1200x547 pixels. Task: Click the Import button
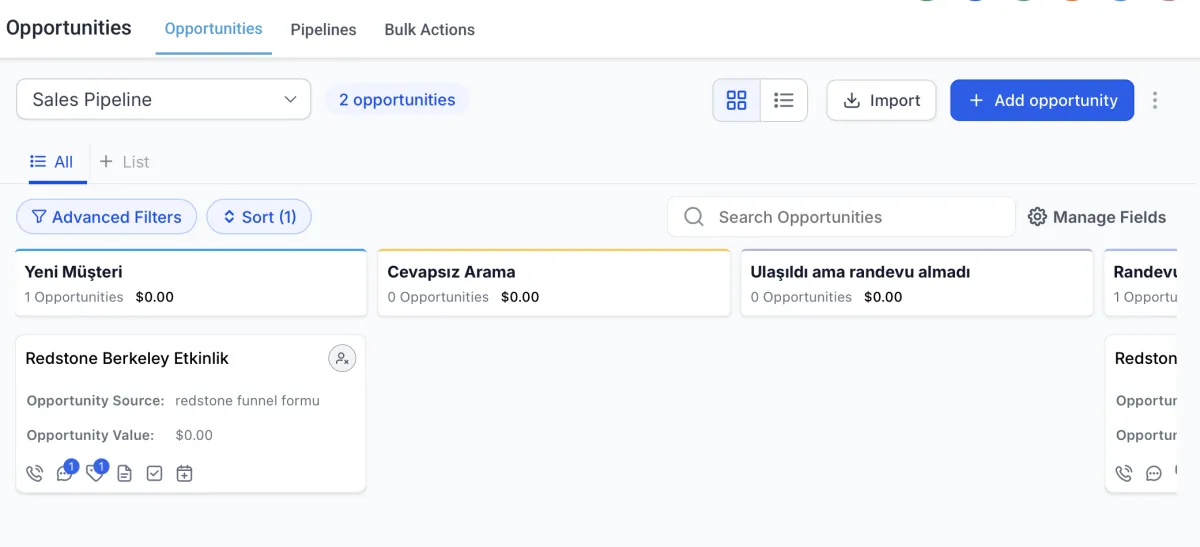881,100
